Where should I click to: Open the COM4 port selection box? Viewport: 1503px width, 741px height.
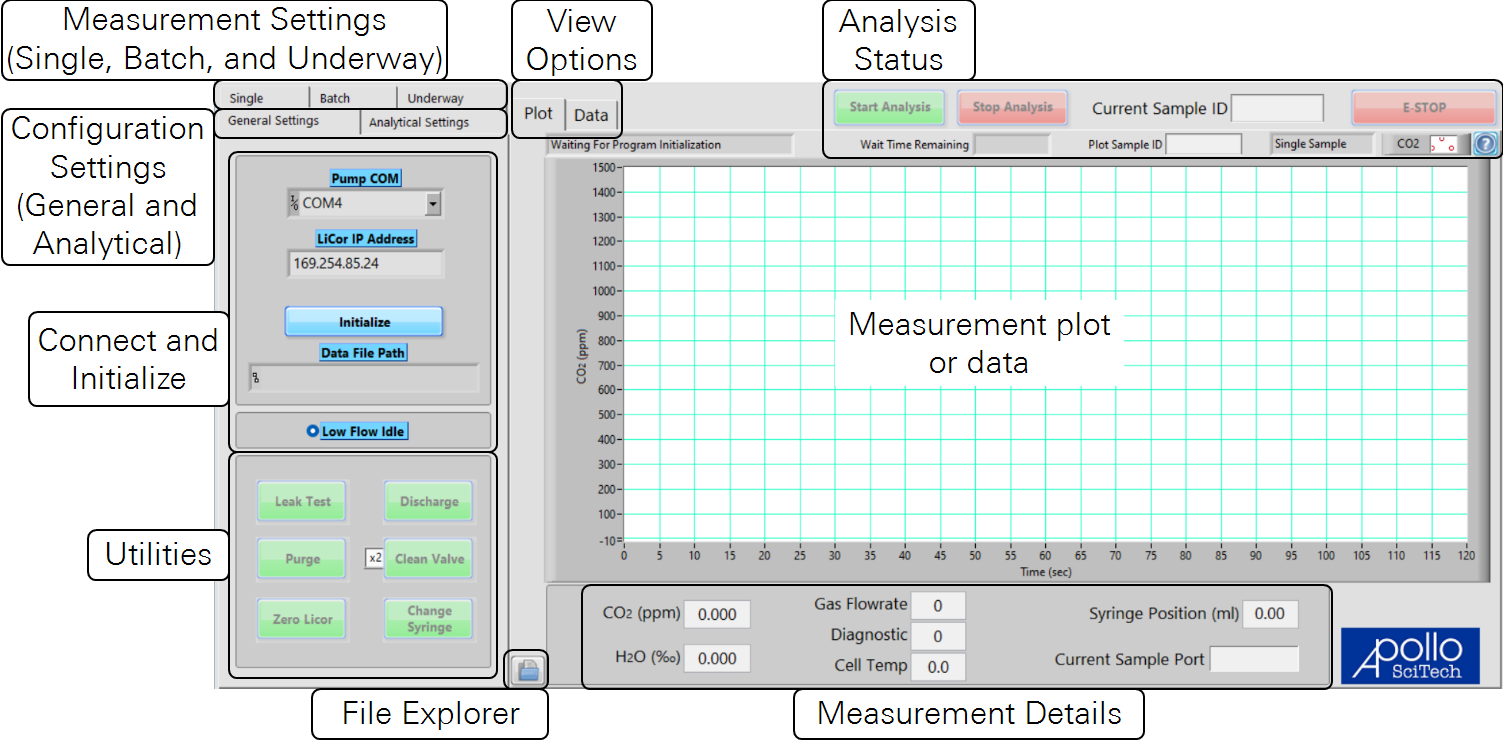click(x=362, y=203)
